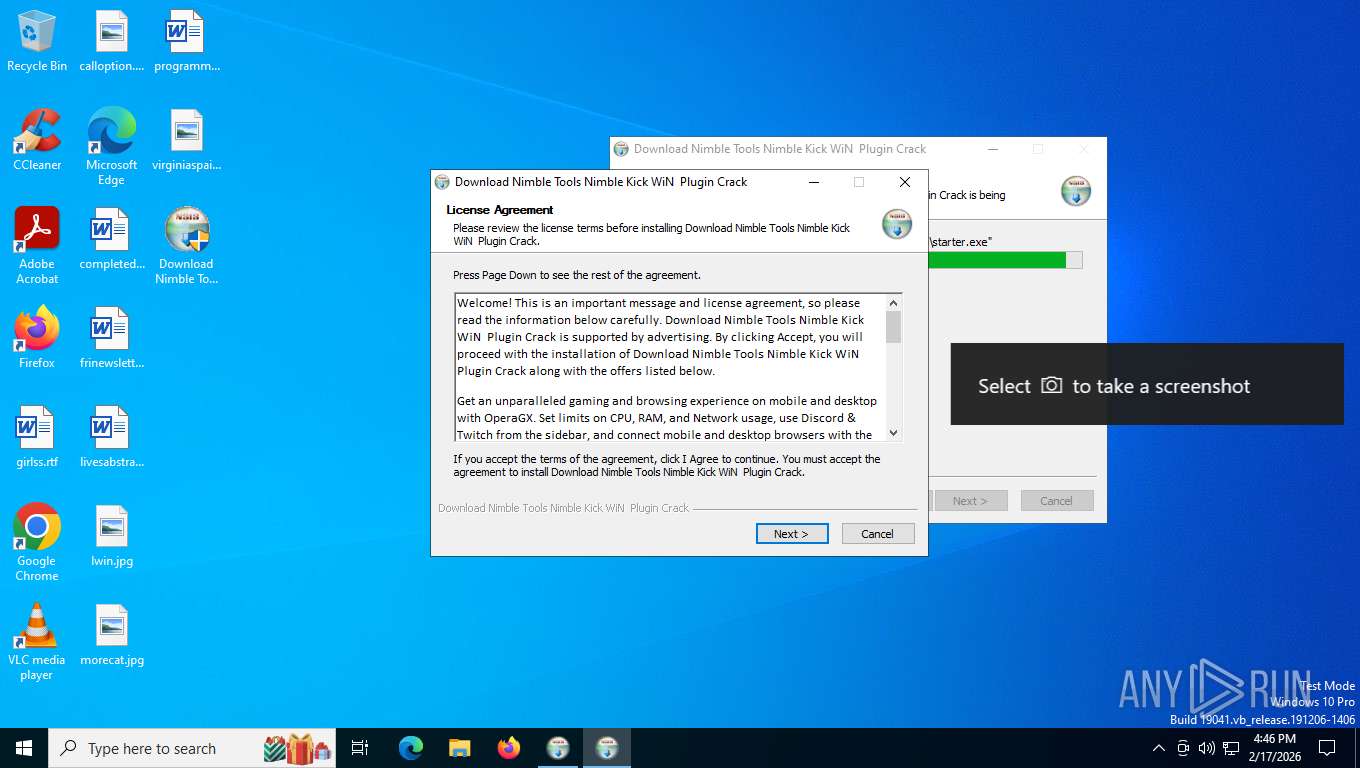The width and height of the screenshot is (1360, 768).
Task: Click the license agreement scrollbar thumb
Action: [894, 327]
